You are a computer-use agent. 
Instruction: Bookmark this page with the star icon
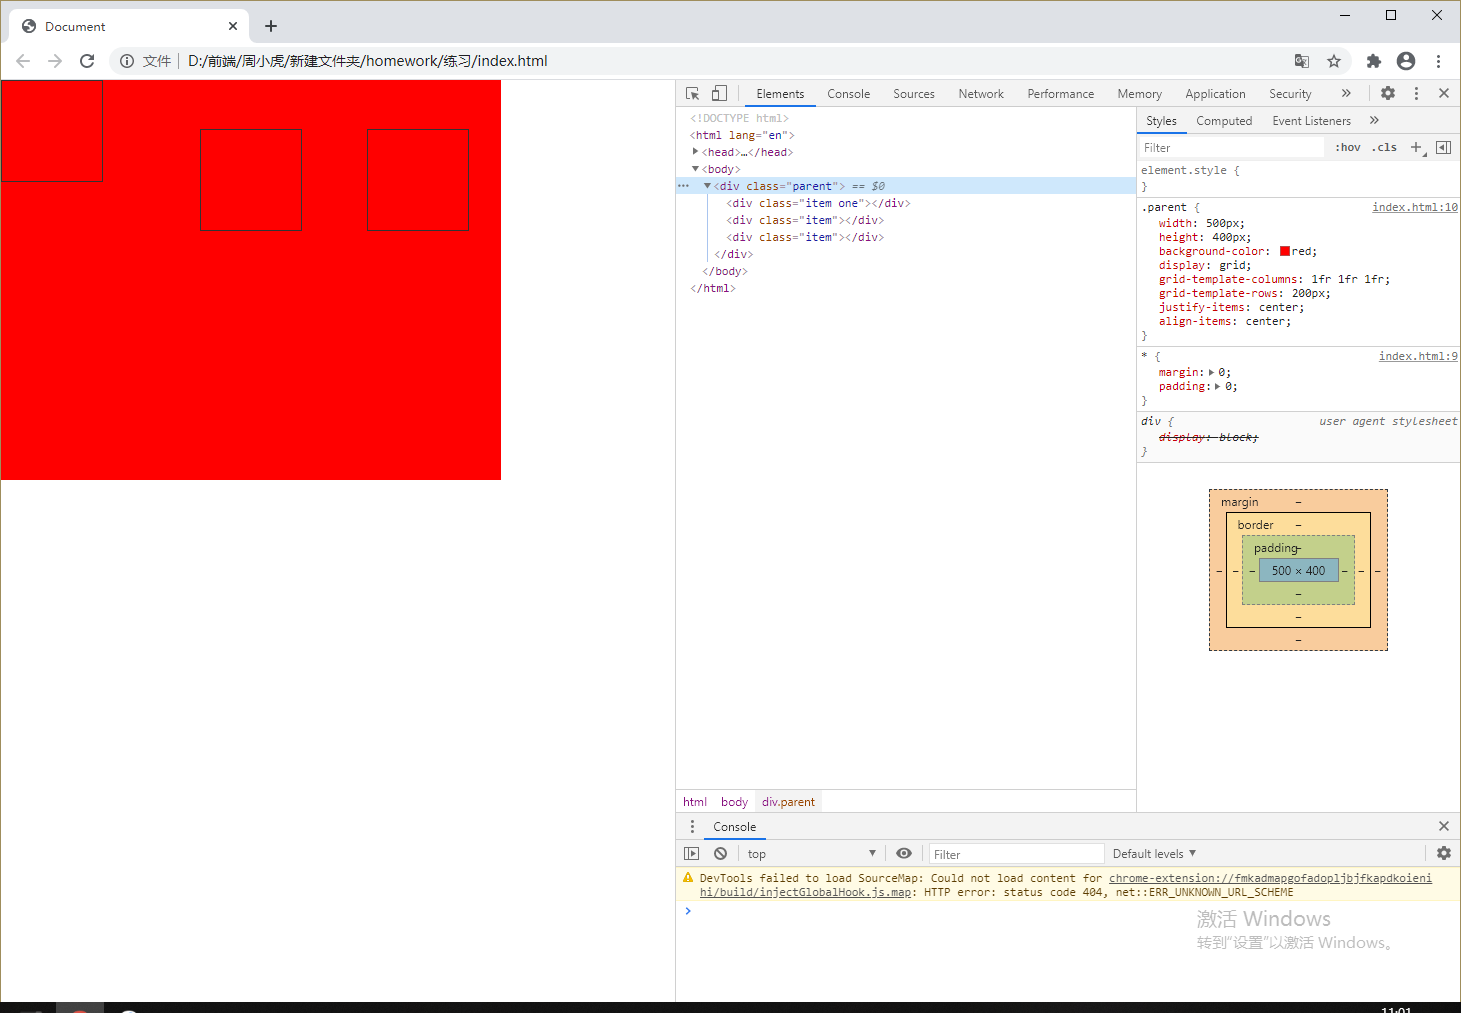[x=1334, y=61]
